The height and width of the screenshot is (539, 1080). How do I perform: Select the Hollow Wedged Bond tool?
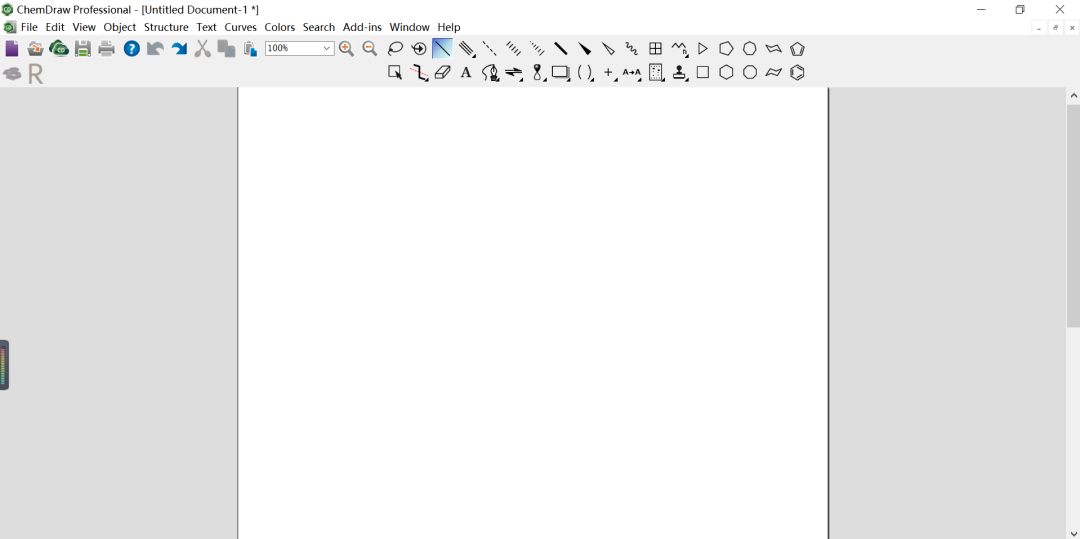(608, 48)
